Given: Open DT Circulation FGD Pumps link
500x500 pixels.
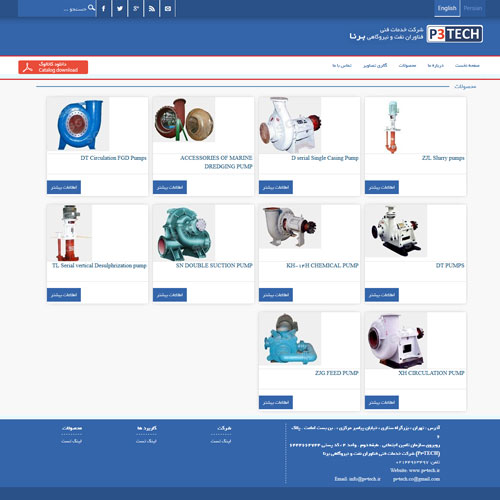Looking at the screenshot, I should pyautogui.click(x=113, y=158).
